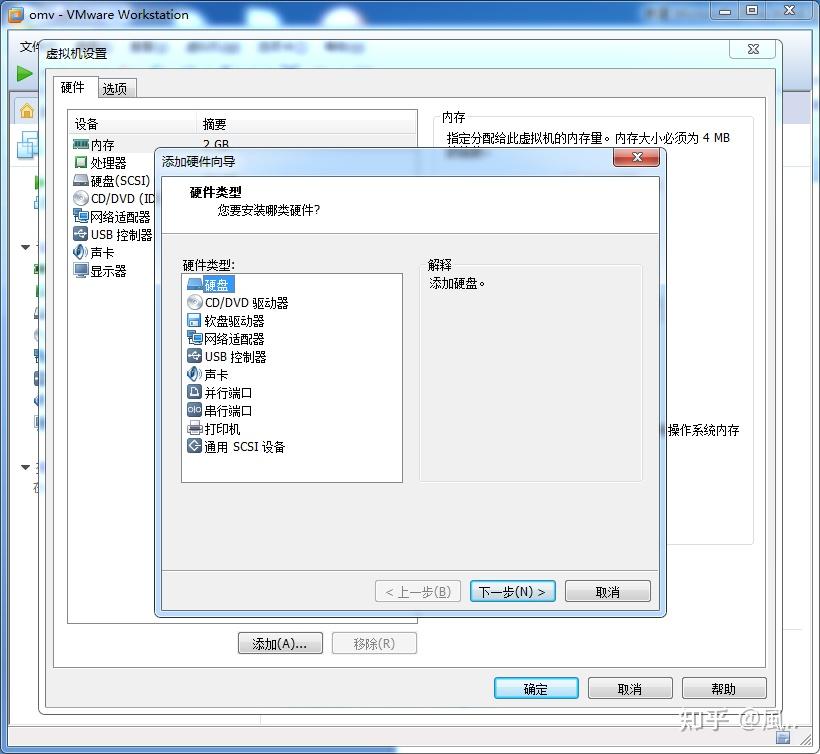The image size is (820, 754).
Task: Confirm settings with the 确定 button
Action: pyautogui.click(x=536, y=688)
